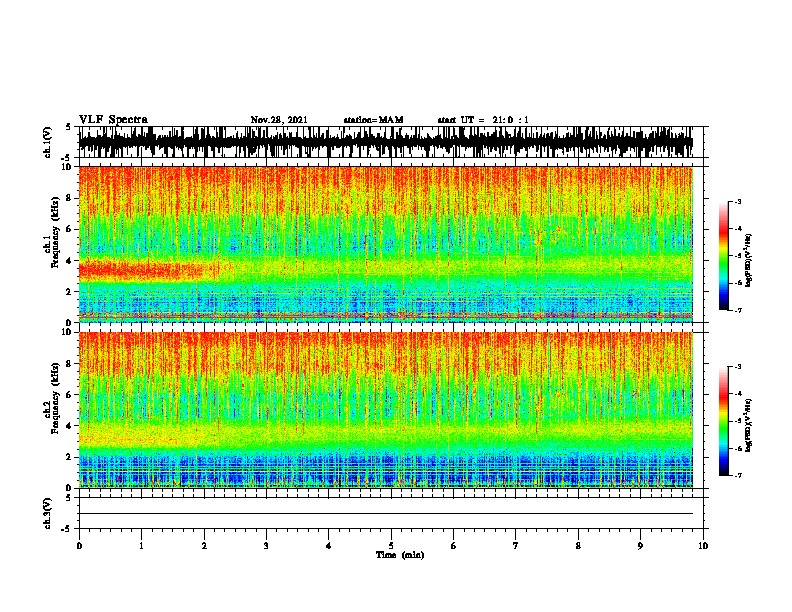Select the date label 'Nov.28, 2021'
This screenshot has width=792, height=612.
click(279, 120)
